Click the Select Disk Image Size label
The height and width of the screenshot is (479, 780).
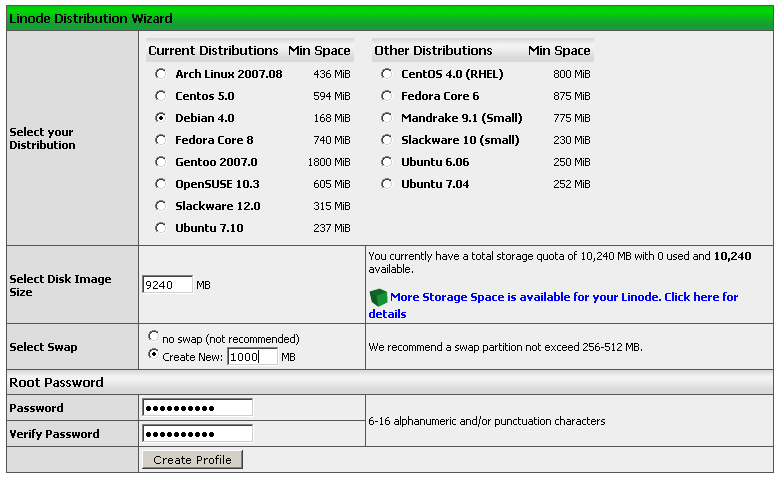[x=60, y=285]
